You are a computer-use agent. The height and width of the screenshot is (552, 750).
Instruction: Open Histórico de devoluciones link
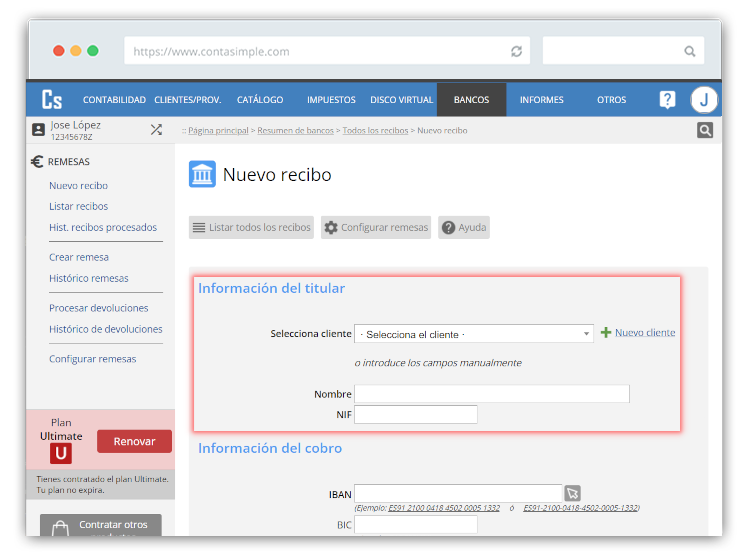[106, 329]
